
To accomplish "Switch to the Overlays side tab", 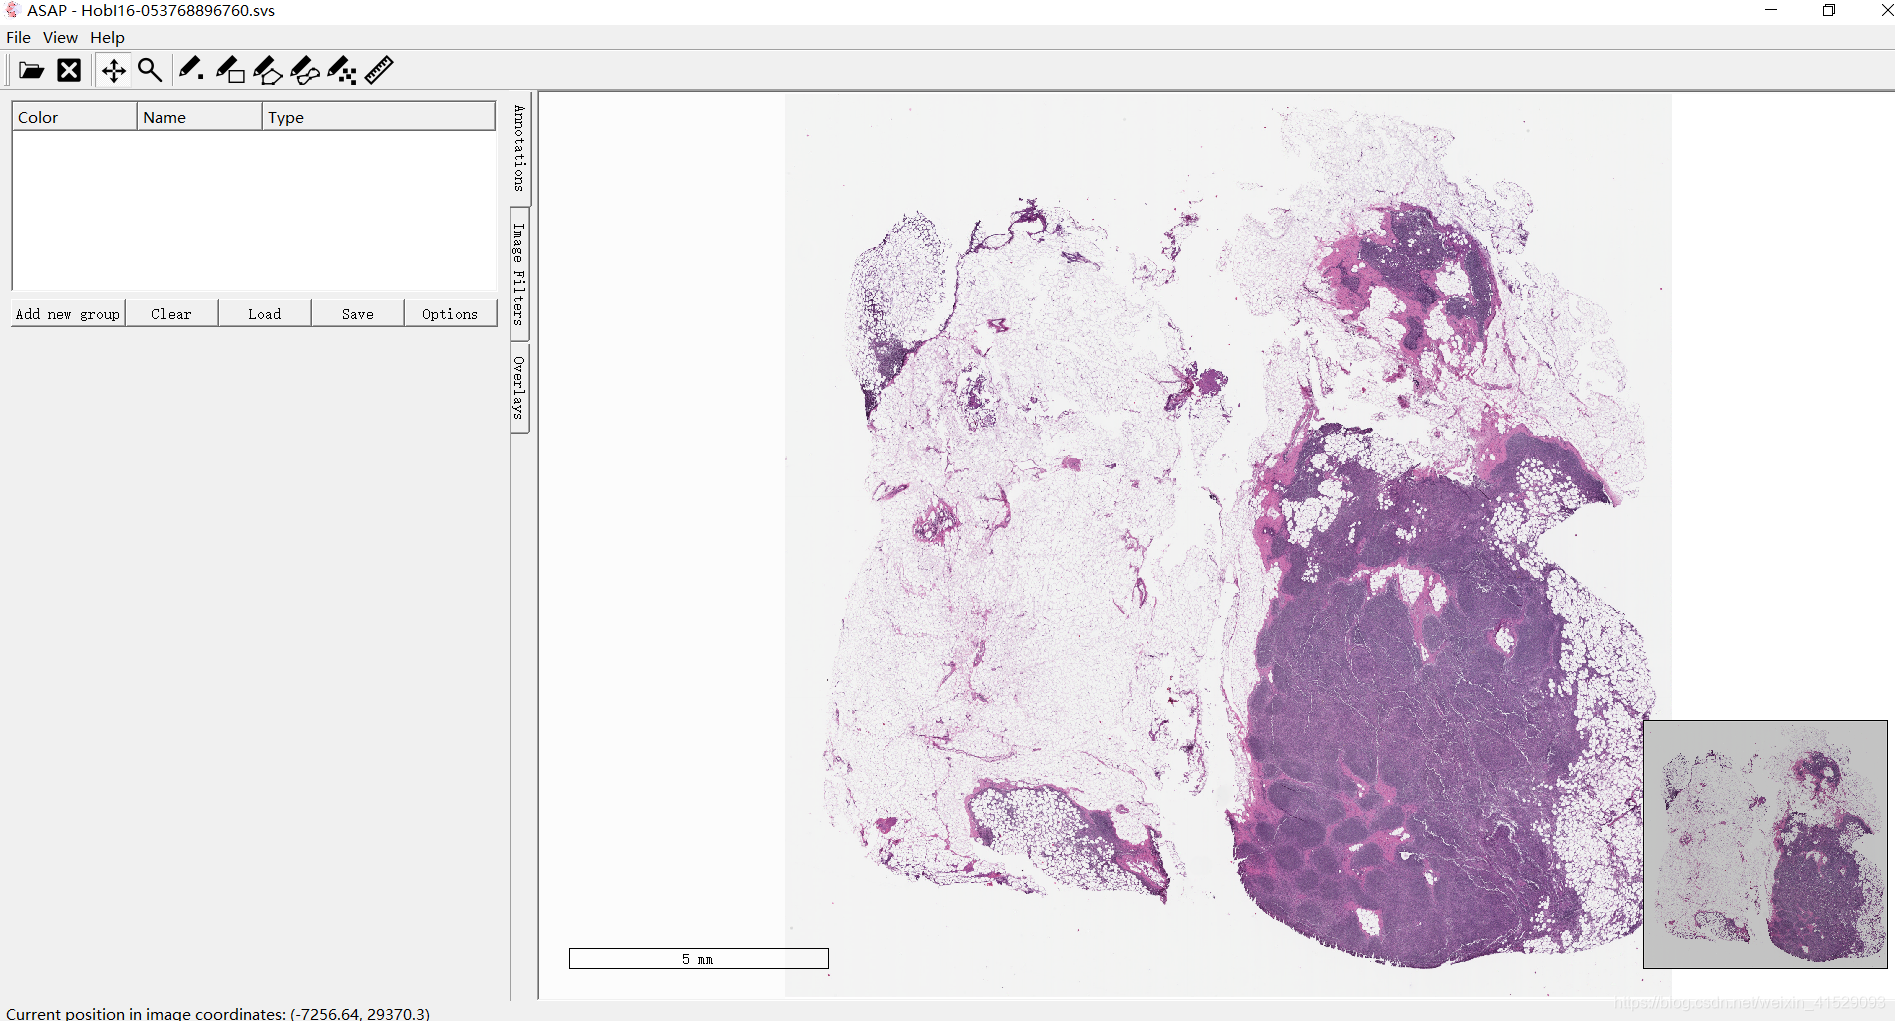I will (x=520, y=388).
